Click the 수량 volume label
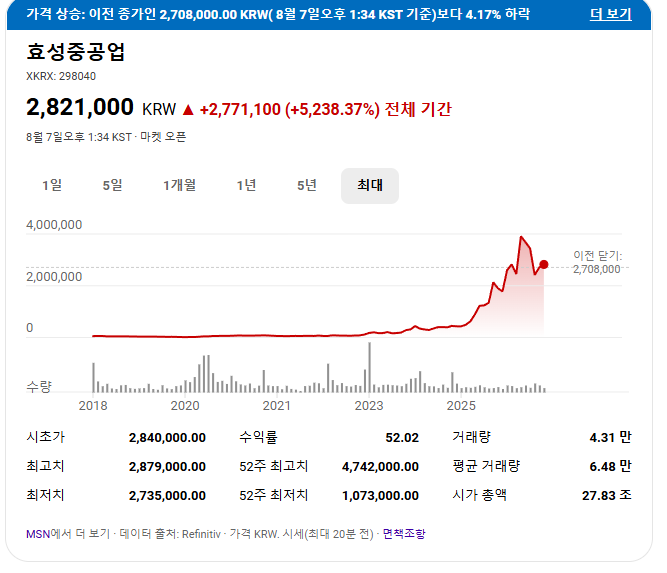667x573 pixels. pyautogui.click(x=39, y=387)
